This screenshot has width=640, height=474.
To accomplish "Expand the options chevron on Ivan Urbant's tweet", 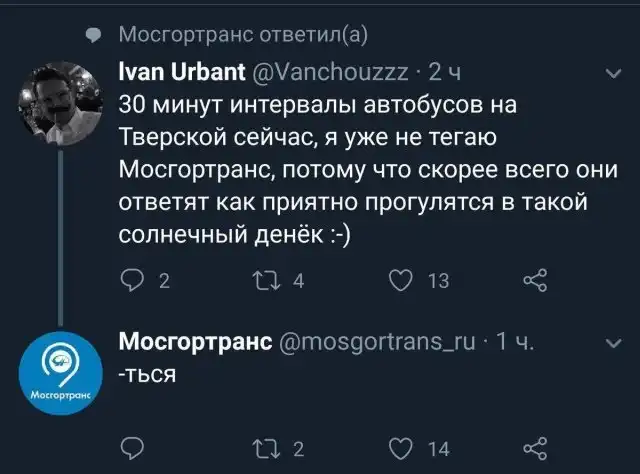I will (x=613, y=73).
